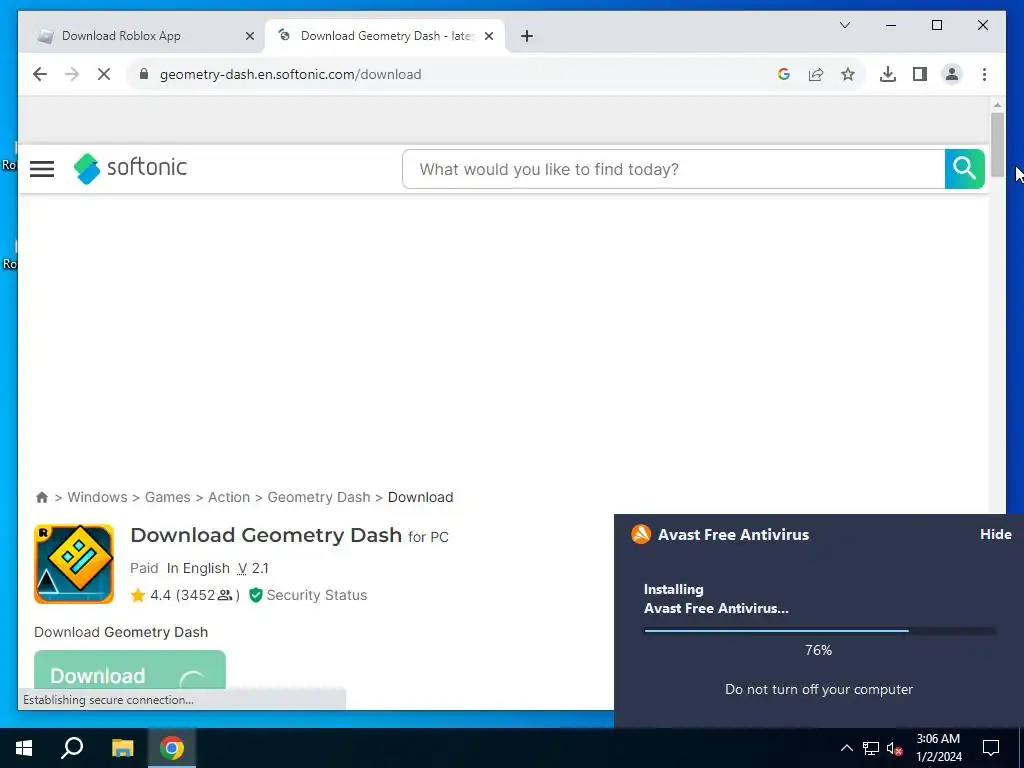Click the 'Download Geometry Dash for PC' heading
The height and width of the screenshot is (768, 1024).
(x=289, y=536)
